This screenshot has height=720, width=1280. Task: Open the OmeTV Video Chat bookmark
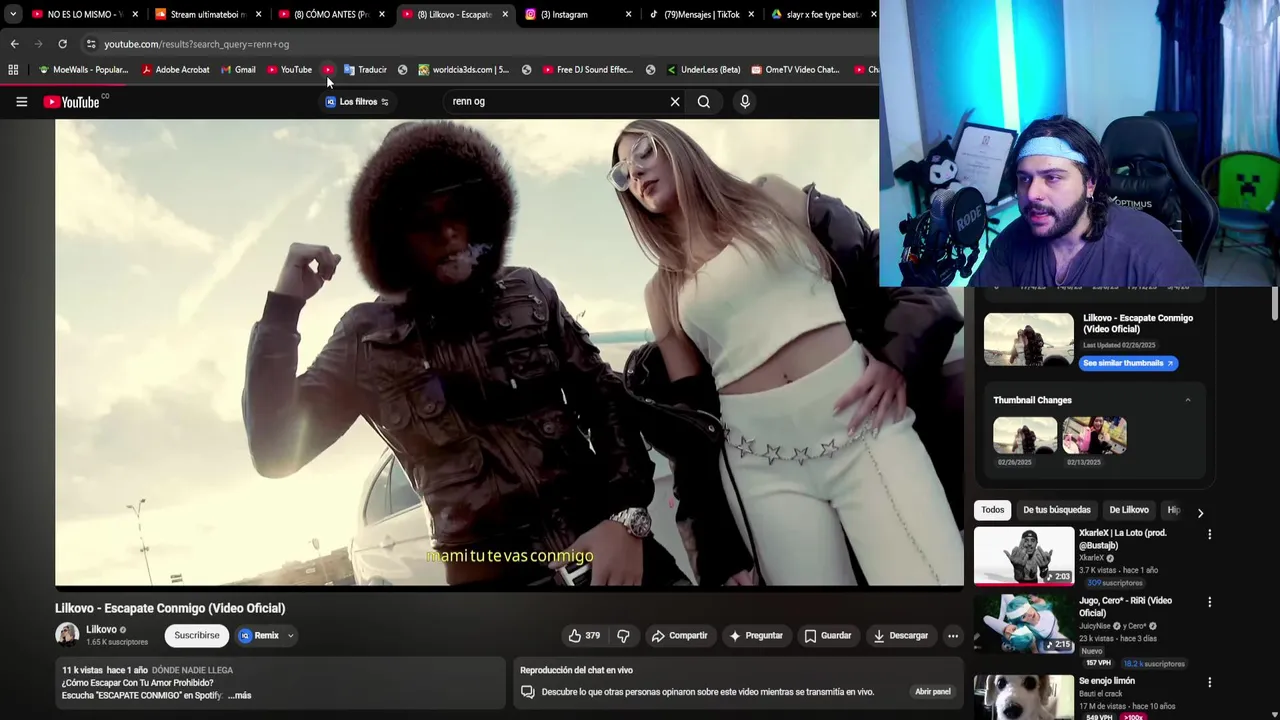795,70
